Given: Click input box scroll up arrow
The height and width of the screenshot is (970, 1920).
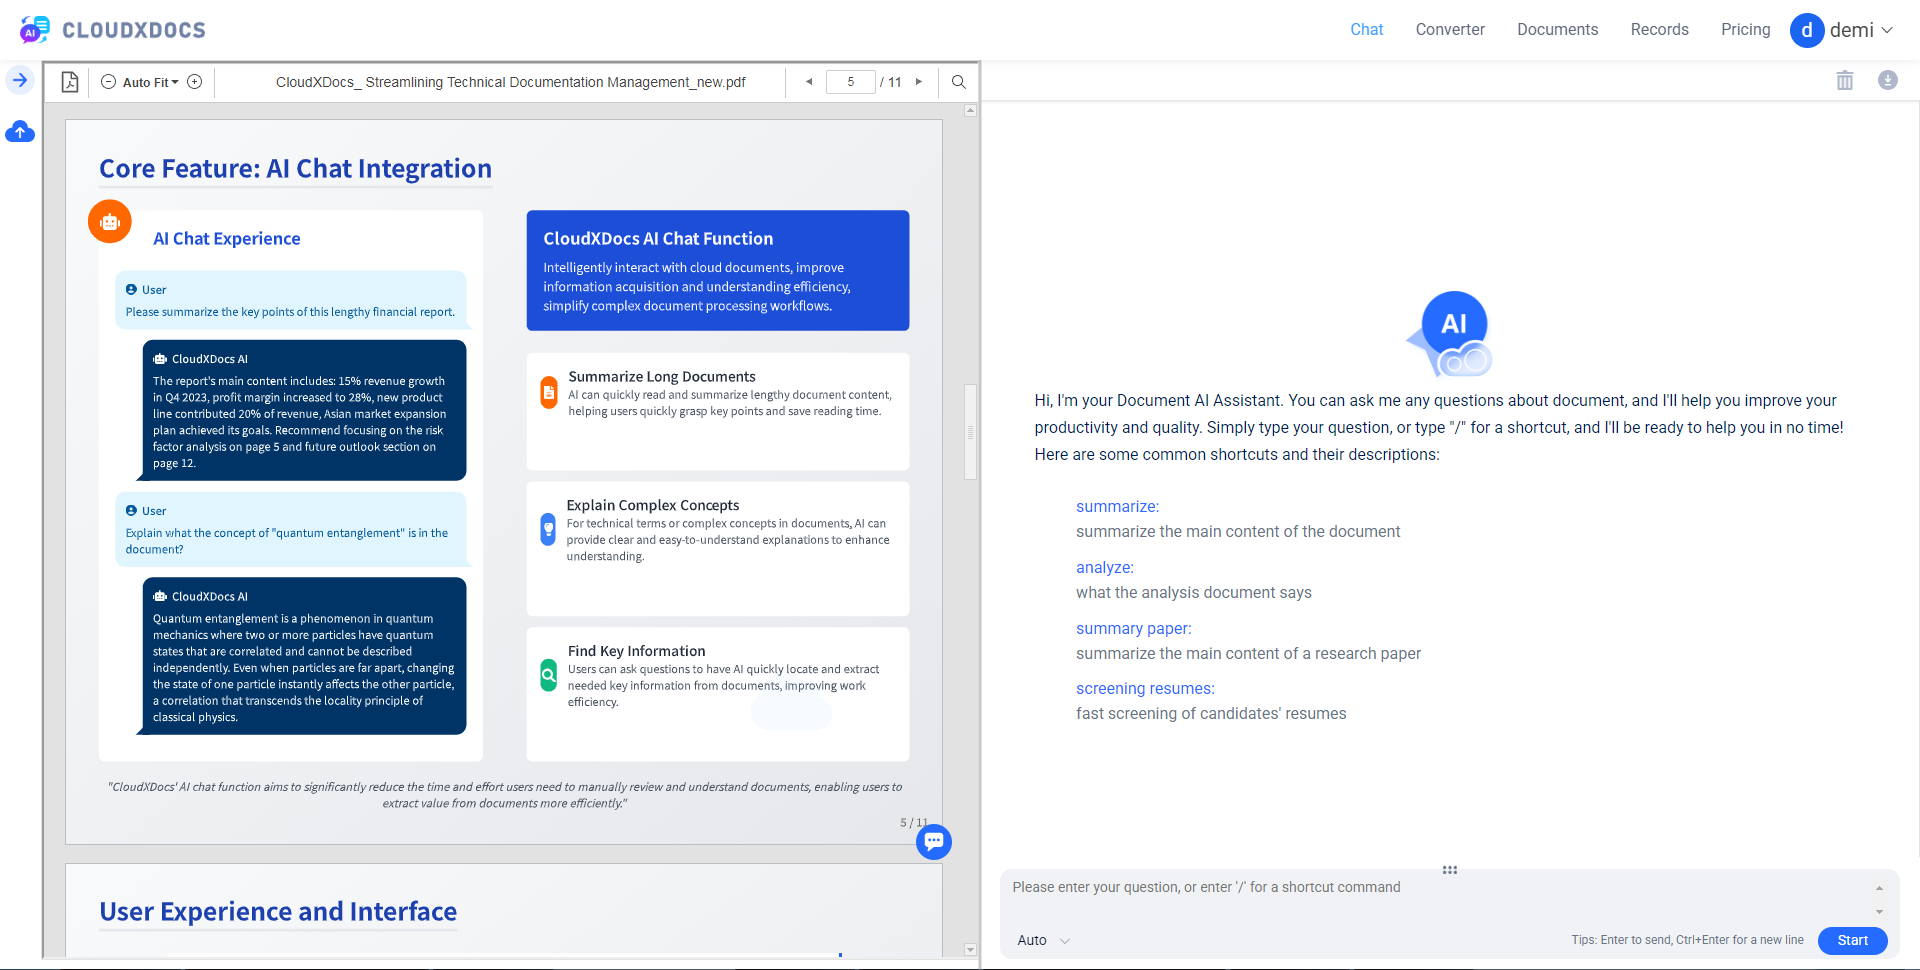Looking at the screenshot, I should 1879,888.
